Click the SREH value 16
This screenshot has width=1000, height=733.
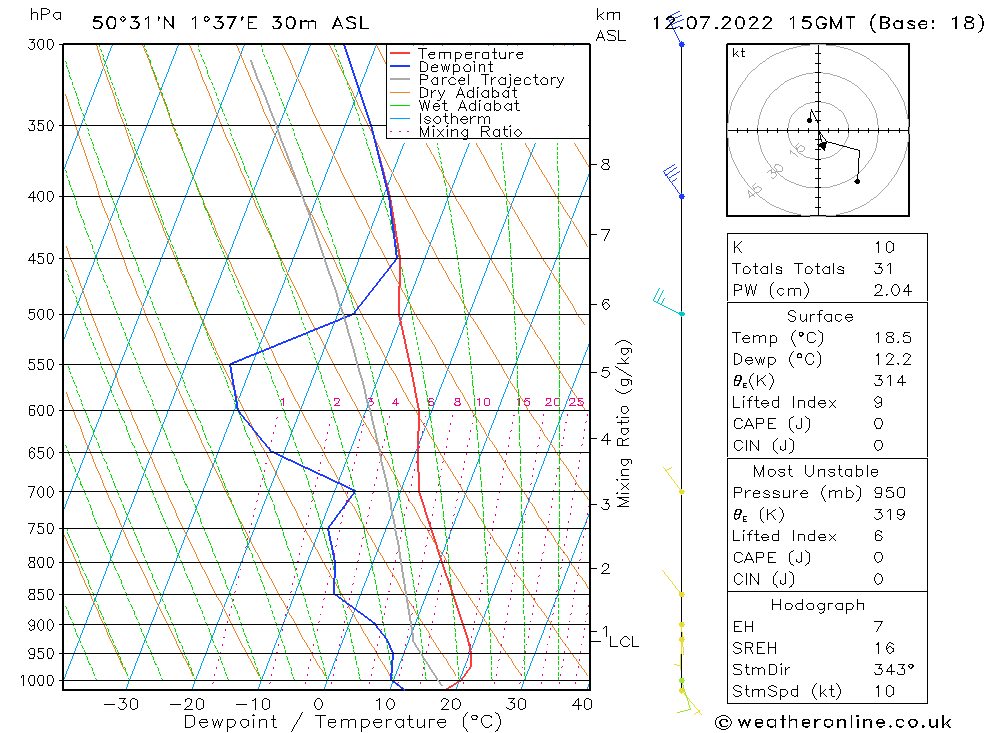click(x=885, y=648)
